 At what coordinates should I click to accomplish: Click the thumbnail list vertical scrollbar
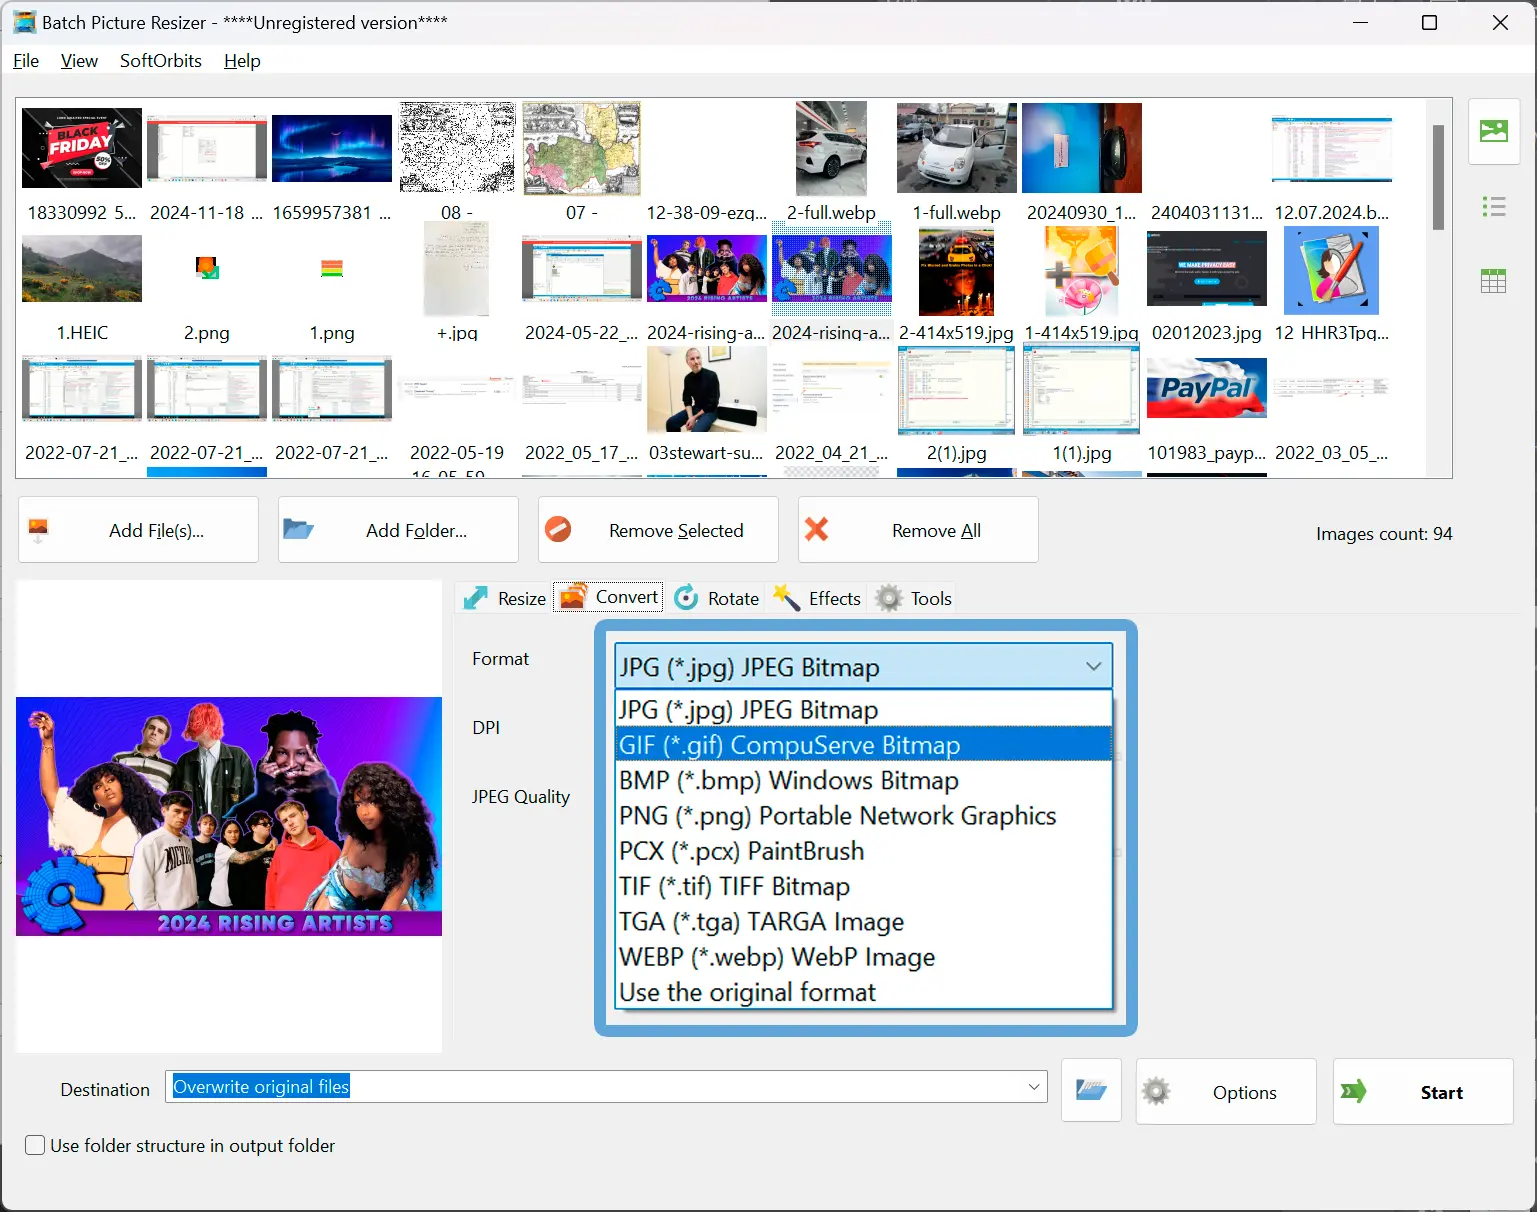pos(1438,177)
